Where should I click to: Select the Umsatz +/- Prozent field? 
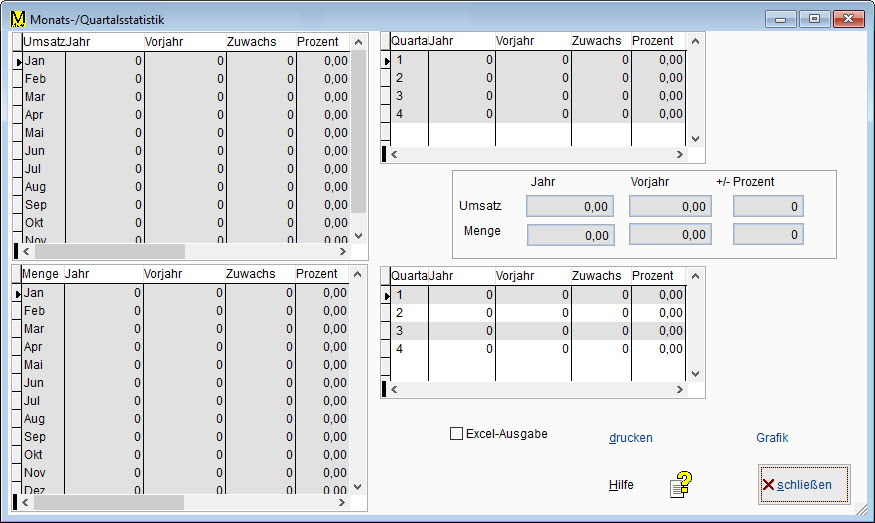click(x=768, y=207)
